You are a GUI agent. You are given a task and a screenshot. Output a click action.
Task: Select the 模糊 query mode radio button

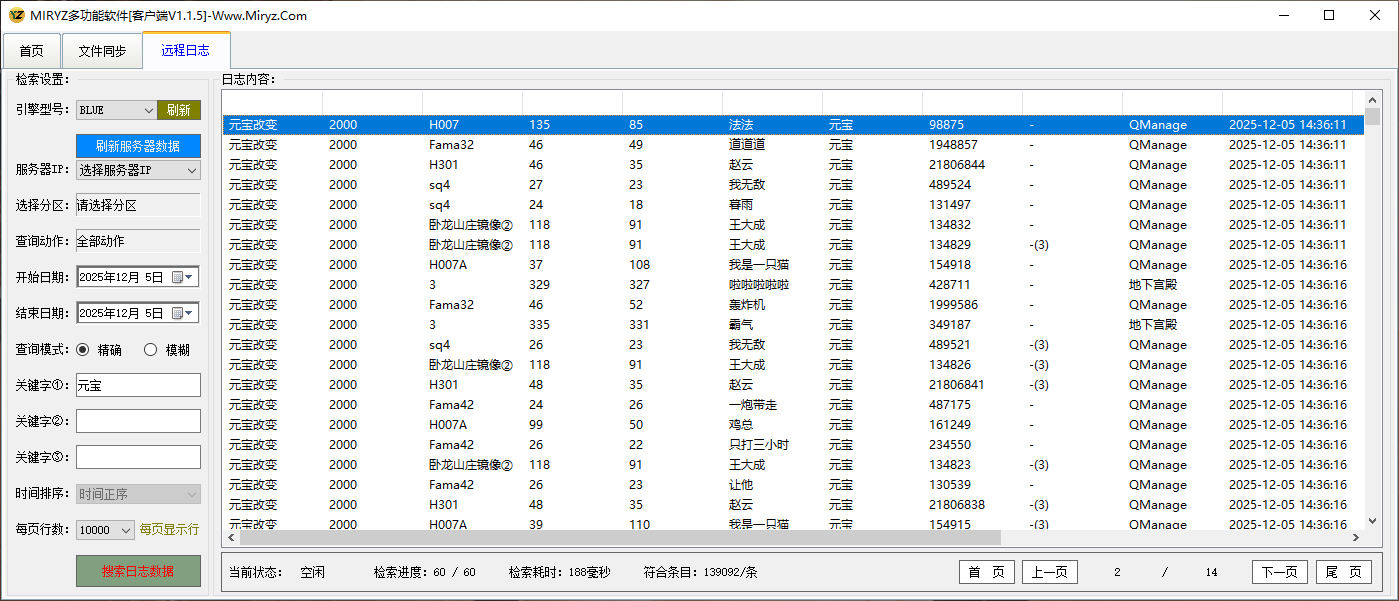point(151,350)
